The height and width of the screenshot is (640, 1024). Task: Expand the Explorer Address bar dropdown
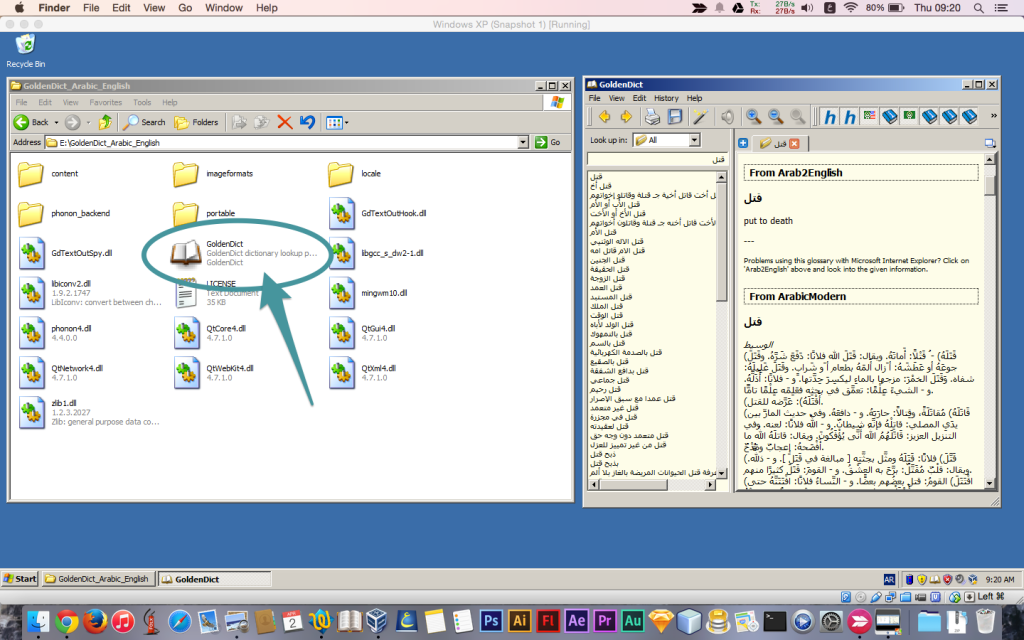[523, 142]
